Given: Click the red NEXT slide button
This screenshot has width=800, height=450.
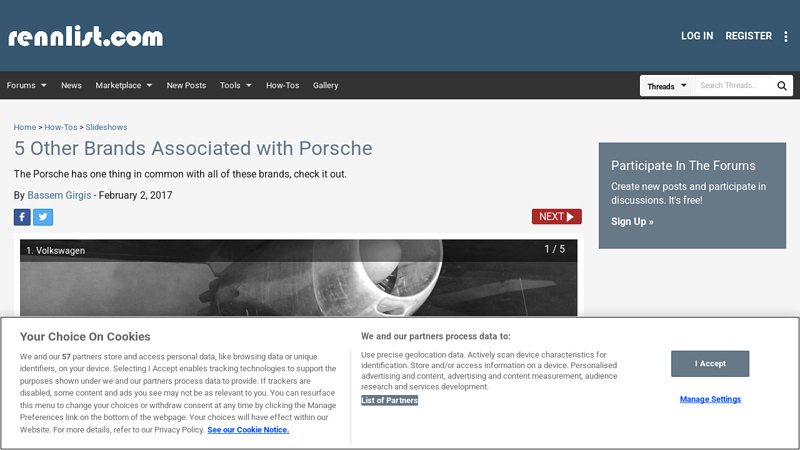Looking at the screenshot, I should coord(557,216).
